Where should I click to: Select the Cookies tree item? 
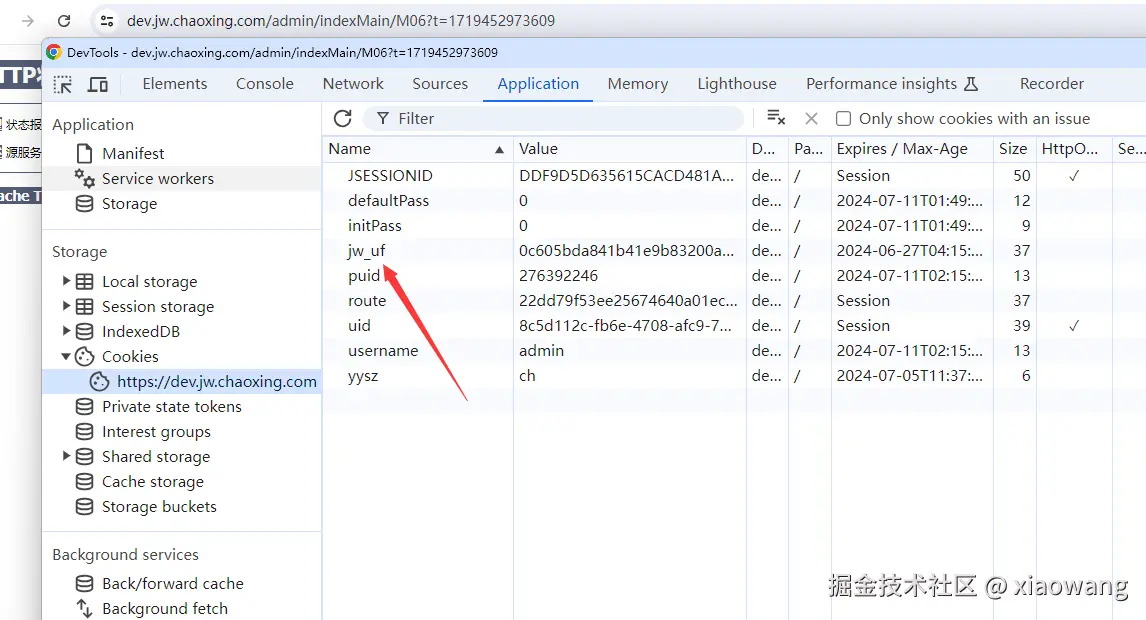click(x=130, y=356)
